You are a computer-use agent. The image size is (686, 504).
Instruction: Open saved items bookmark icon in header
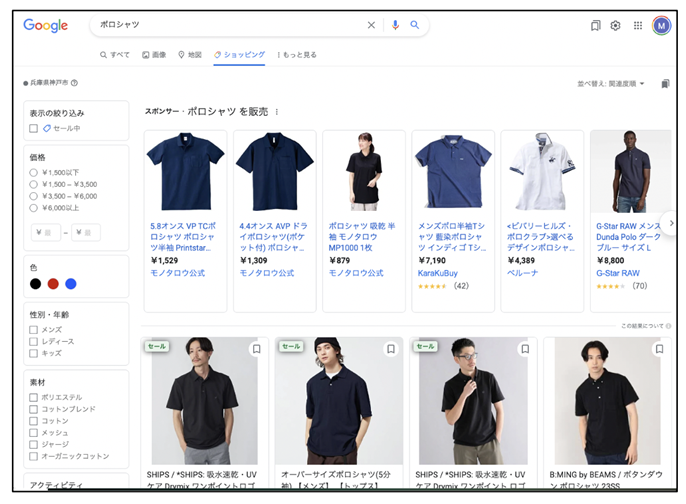[x=595, y=26]
